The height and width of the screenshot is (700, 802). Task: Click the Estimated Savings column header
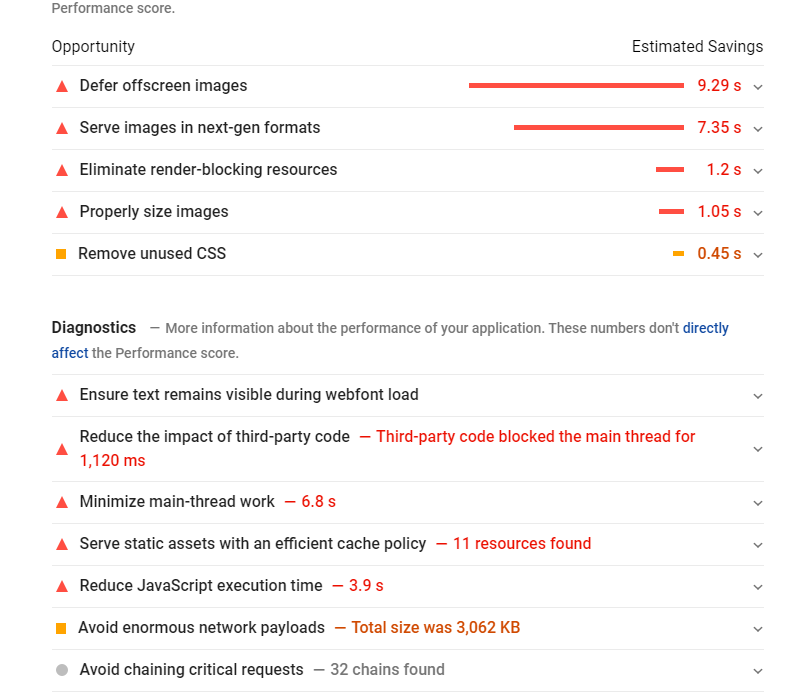[697, 47]
